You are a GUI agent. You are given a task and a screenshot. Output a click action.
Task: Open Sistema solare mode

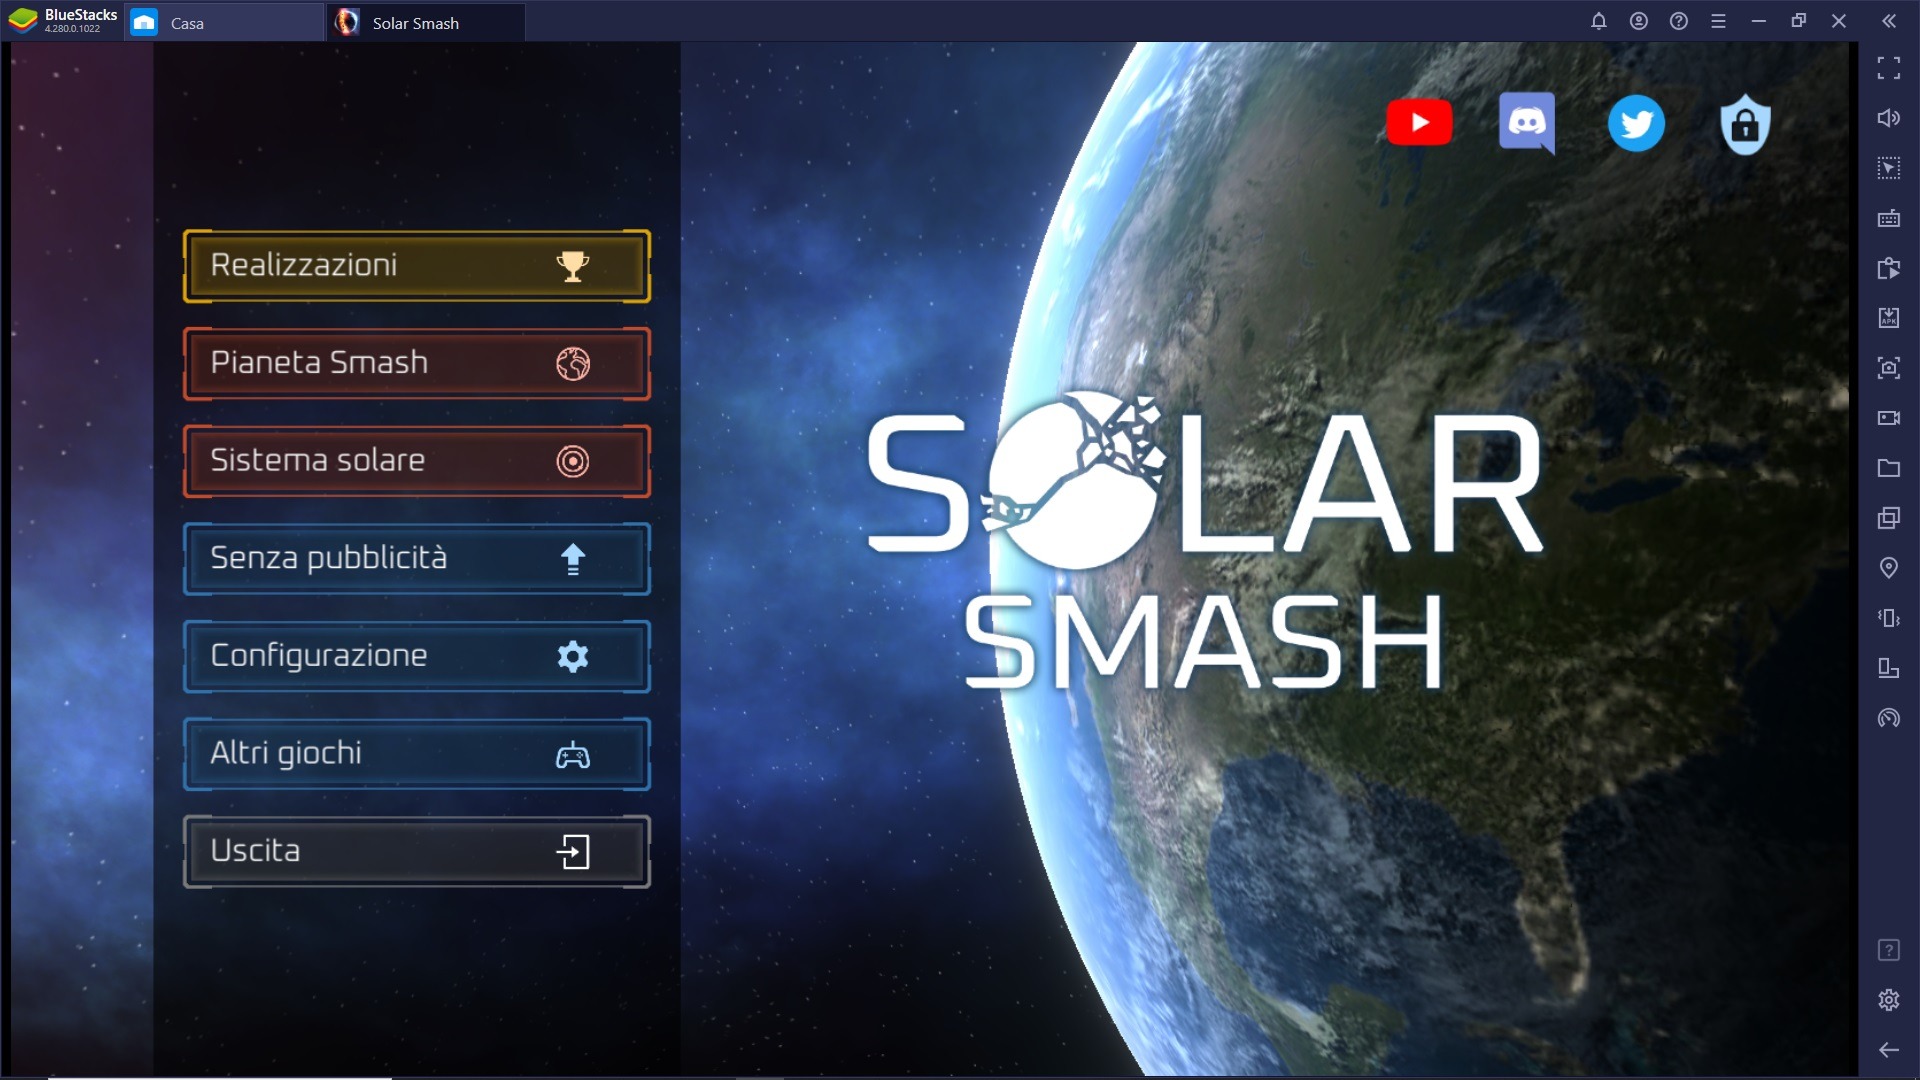click(x=417, y=461)
